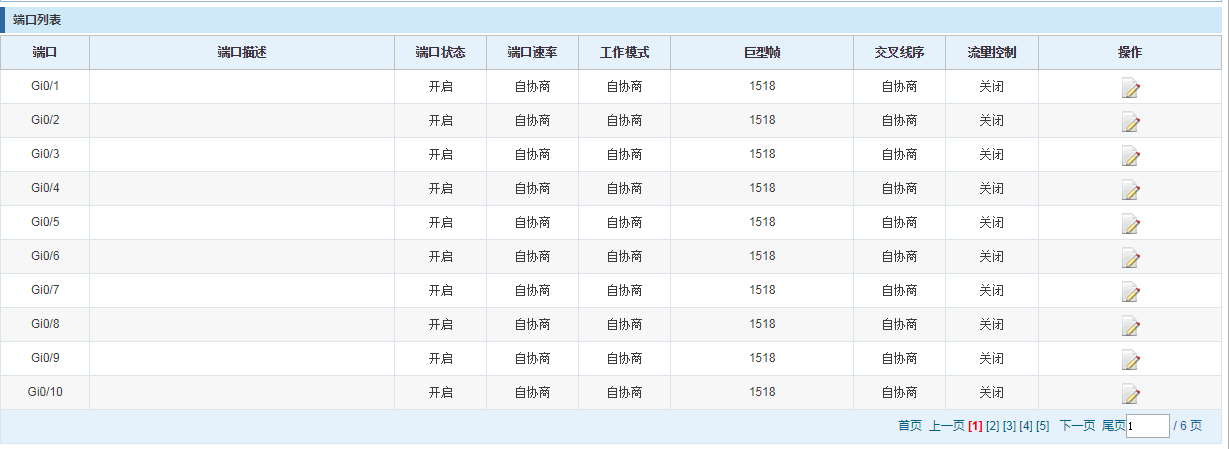
Task: Click the 交叉线序 column header
Action: tap(899, 53)
